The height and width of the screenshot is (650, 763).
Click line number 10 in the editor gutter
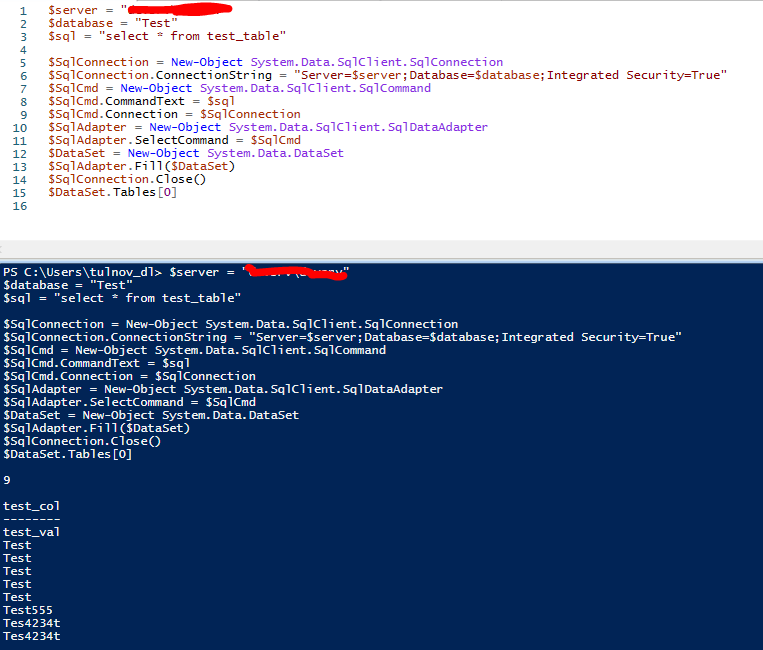(20, 128)
